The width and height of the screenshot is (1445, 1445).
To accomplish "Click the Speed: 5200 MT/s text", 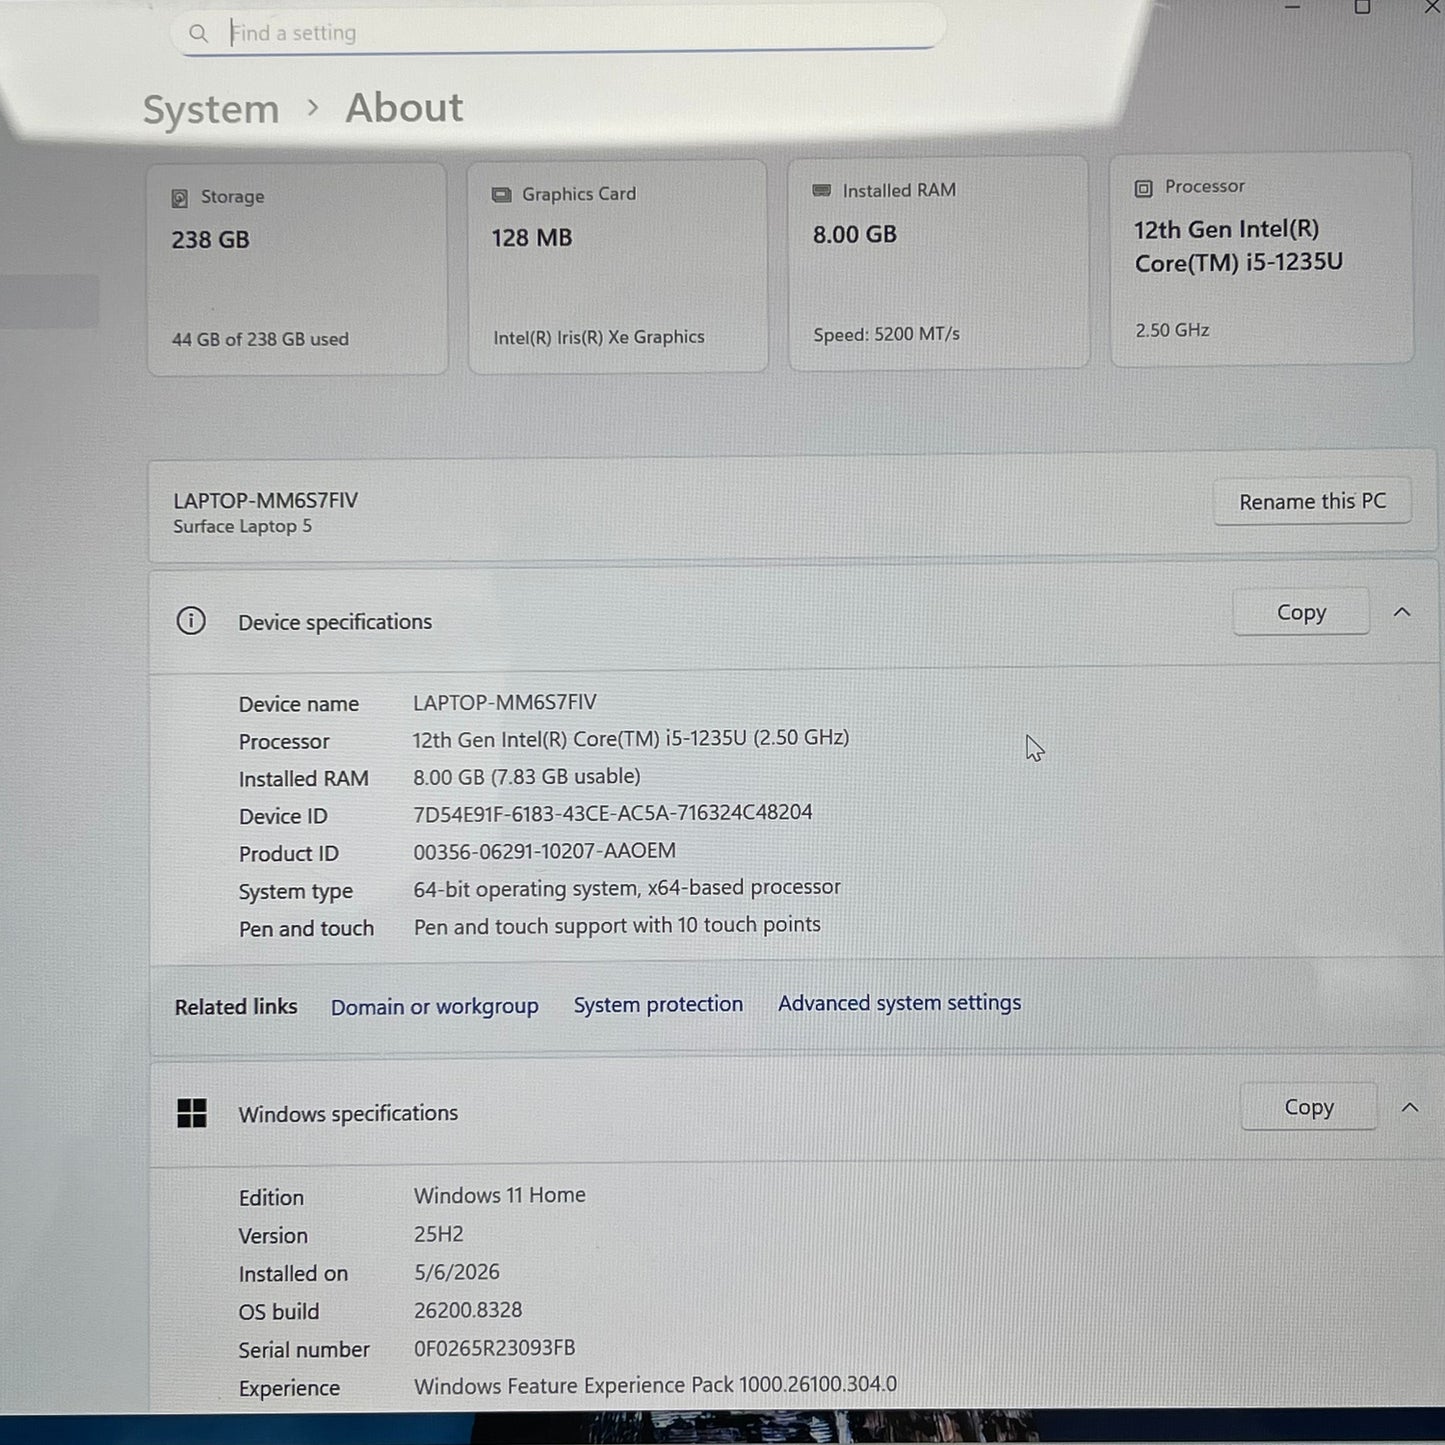I will 887,335.
